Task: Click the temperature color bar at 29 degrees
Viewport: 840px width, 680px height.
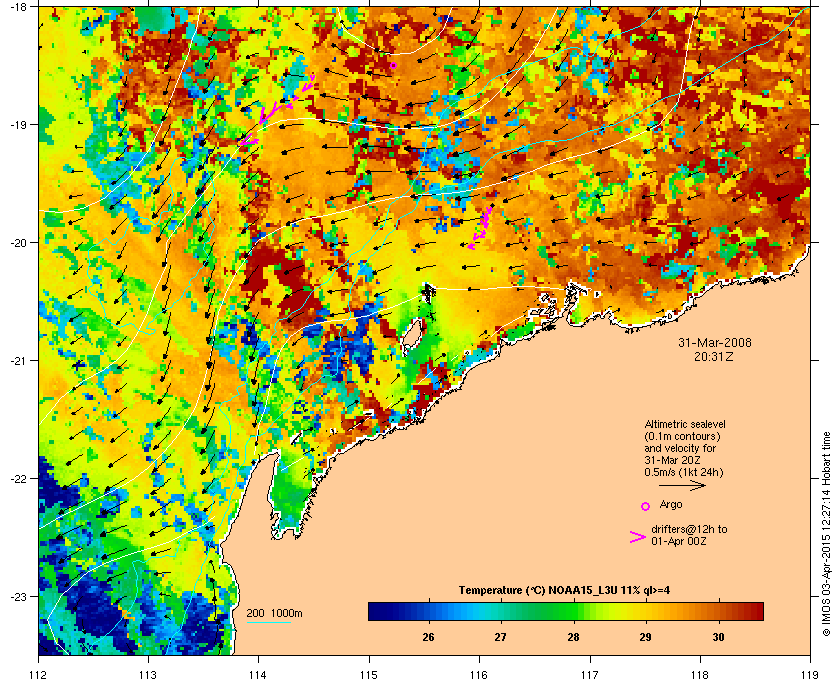Action: pos(646,611)
